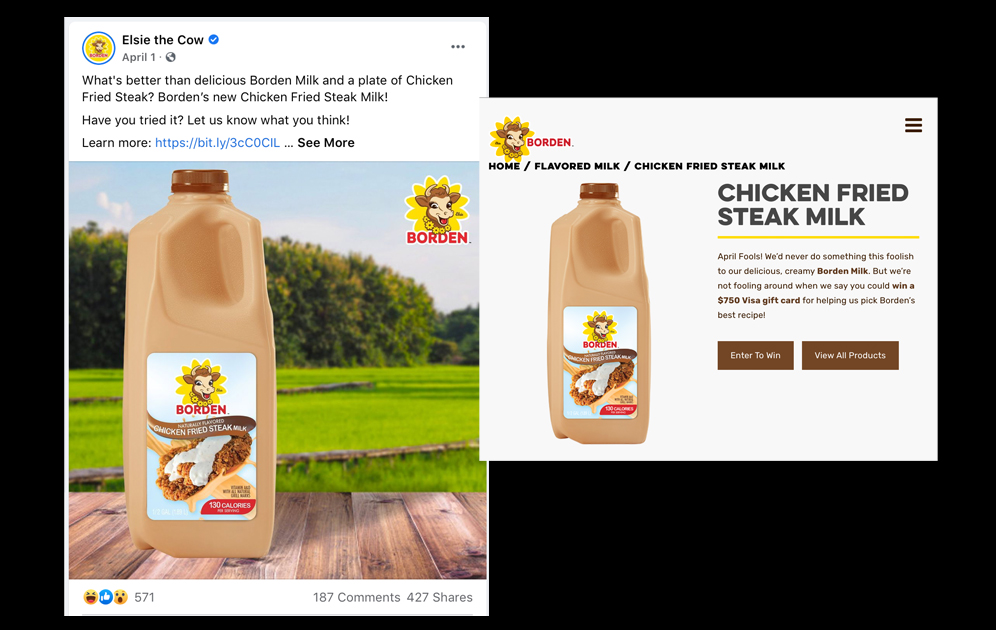Open the 187 Comments link
Image resolution: width=996 pixels, height=630 pixels.
pyautogui.click(x=356, y=598)
